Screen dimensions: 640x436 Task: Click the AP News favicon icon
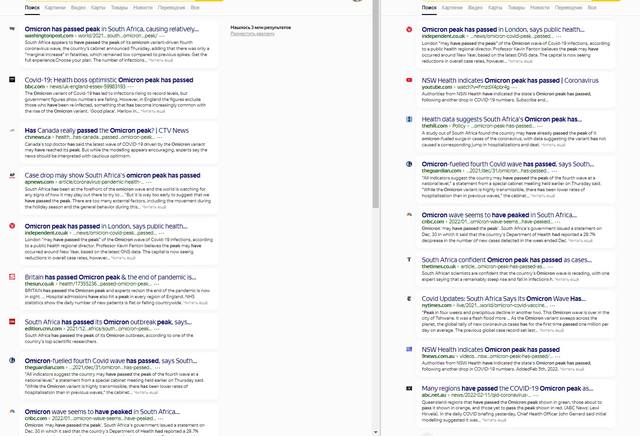(11, 176)
